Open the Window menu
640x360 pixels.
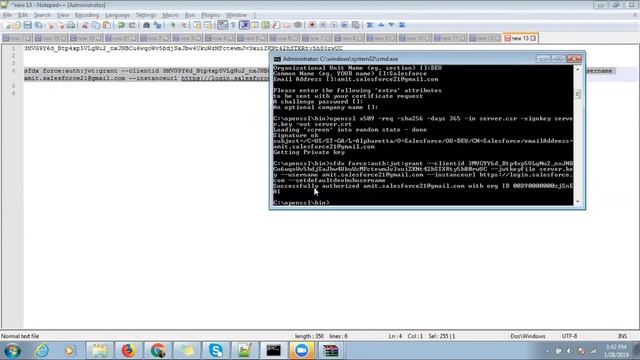(x=236, y=15)
